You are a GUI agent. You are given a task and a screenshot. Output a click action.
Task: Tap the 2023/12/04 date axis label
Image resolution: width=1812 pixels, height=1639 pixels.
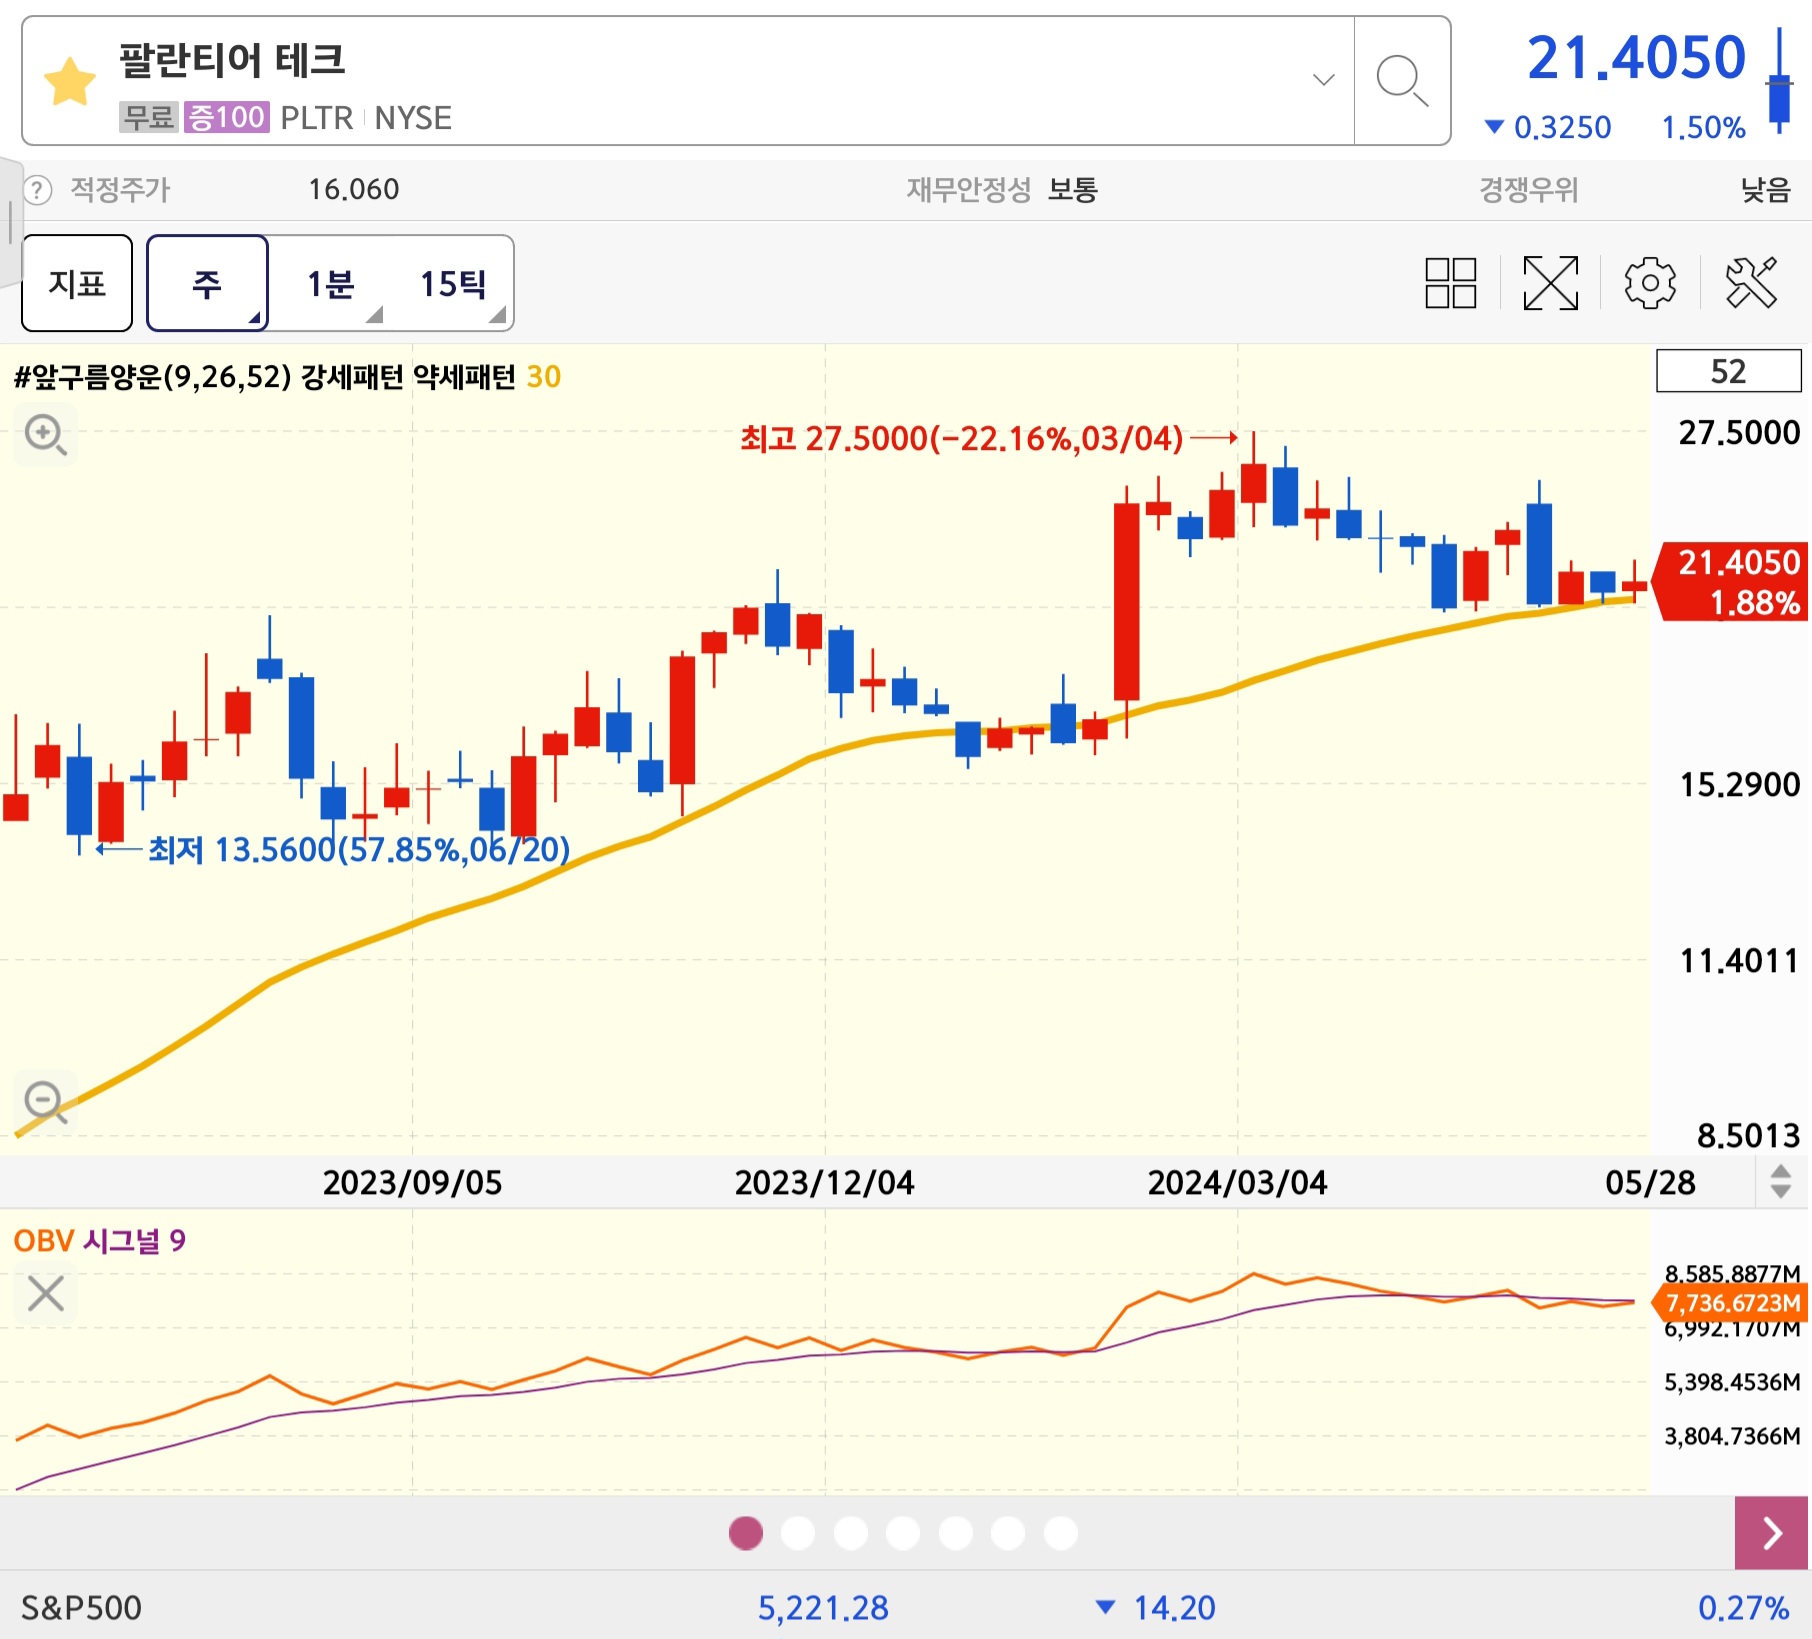[x=824, y=1182]
